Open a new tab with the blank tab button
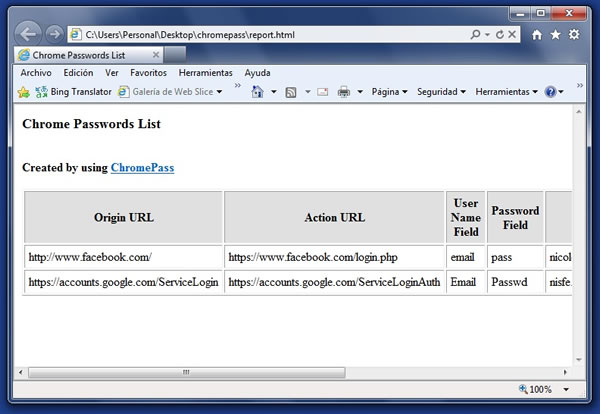The width and height of the screenshot is (600, 414). [175, 55]
